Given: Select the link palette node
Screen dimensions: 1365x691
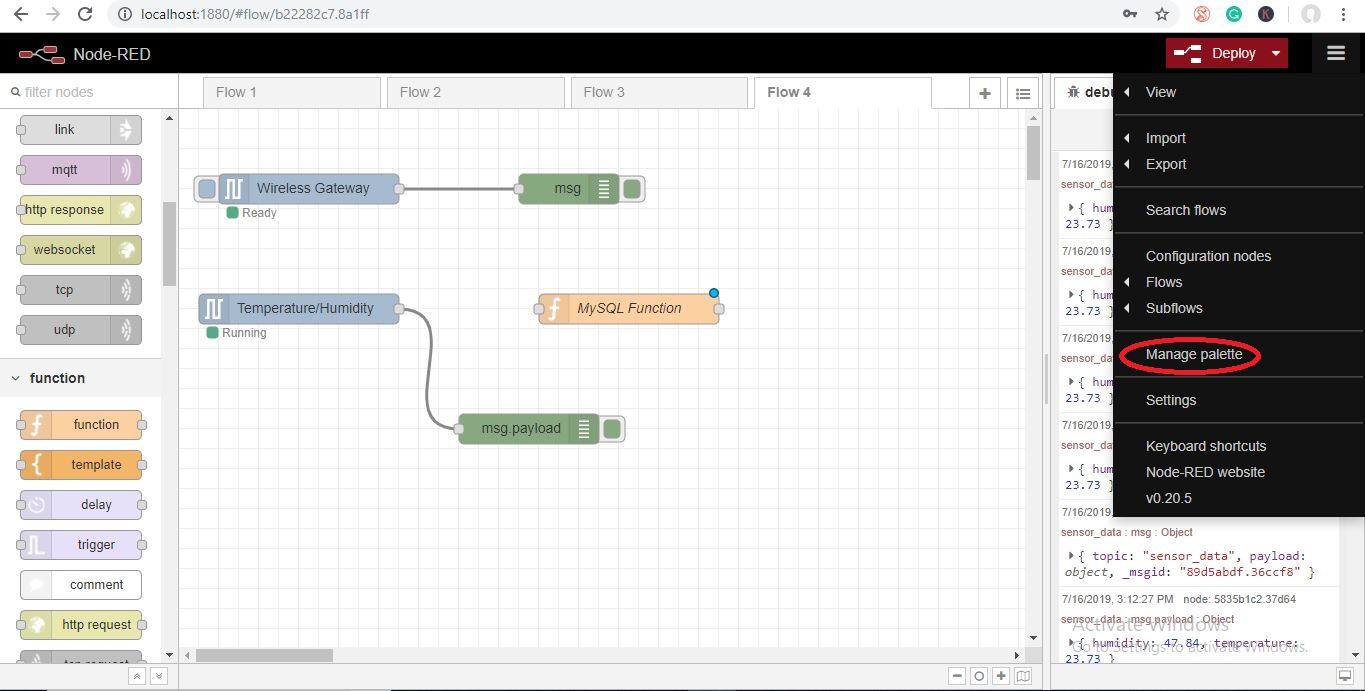Looking at the screenshot, I should click(80, 129).
